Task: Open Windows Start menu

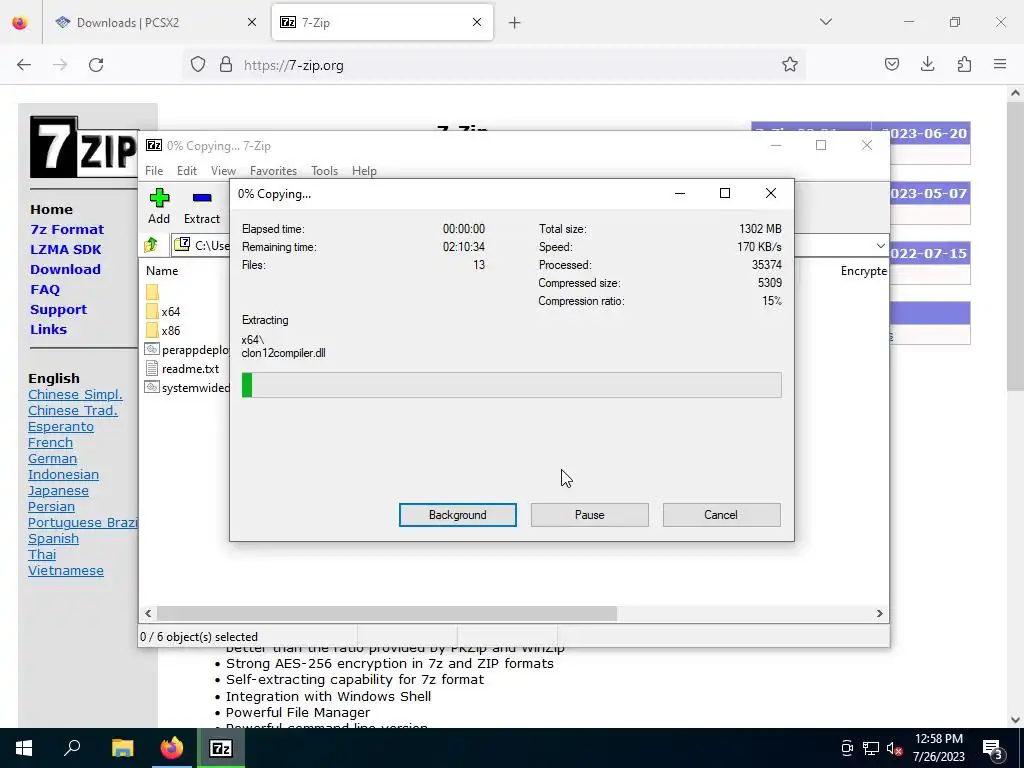Action: pyautogui.click(x=24, y=748)
